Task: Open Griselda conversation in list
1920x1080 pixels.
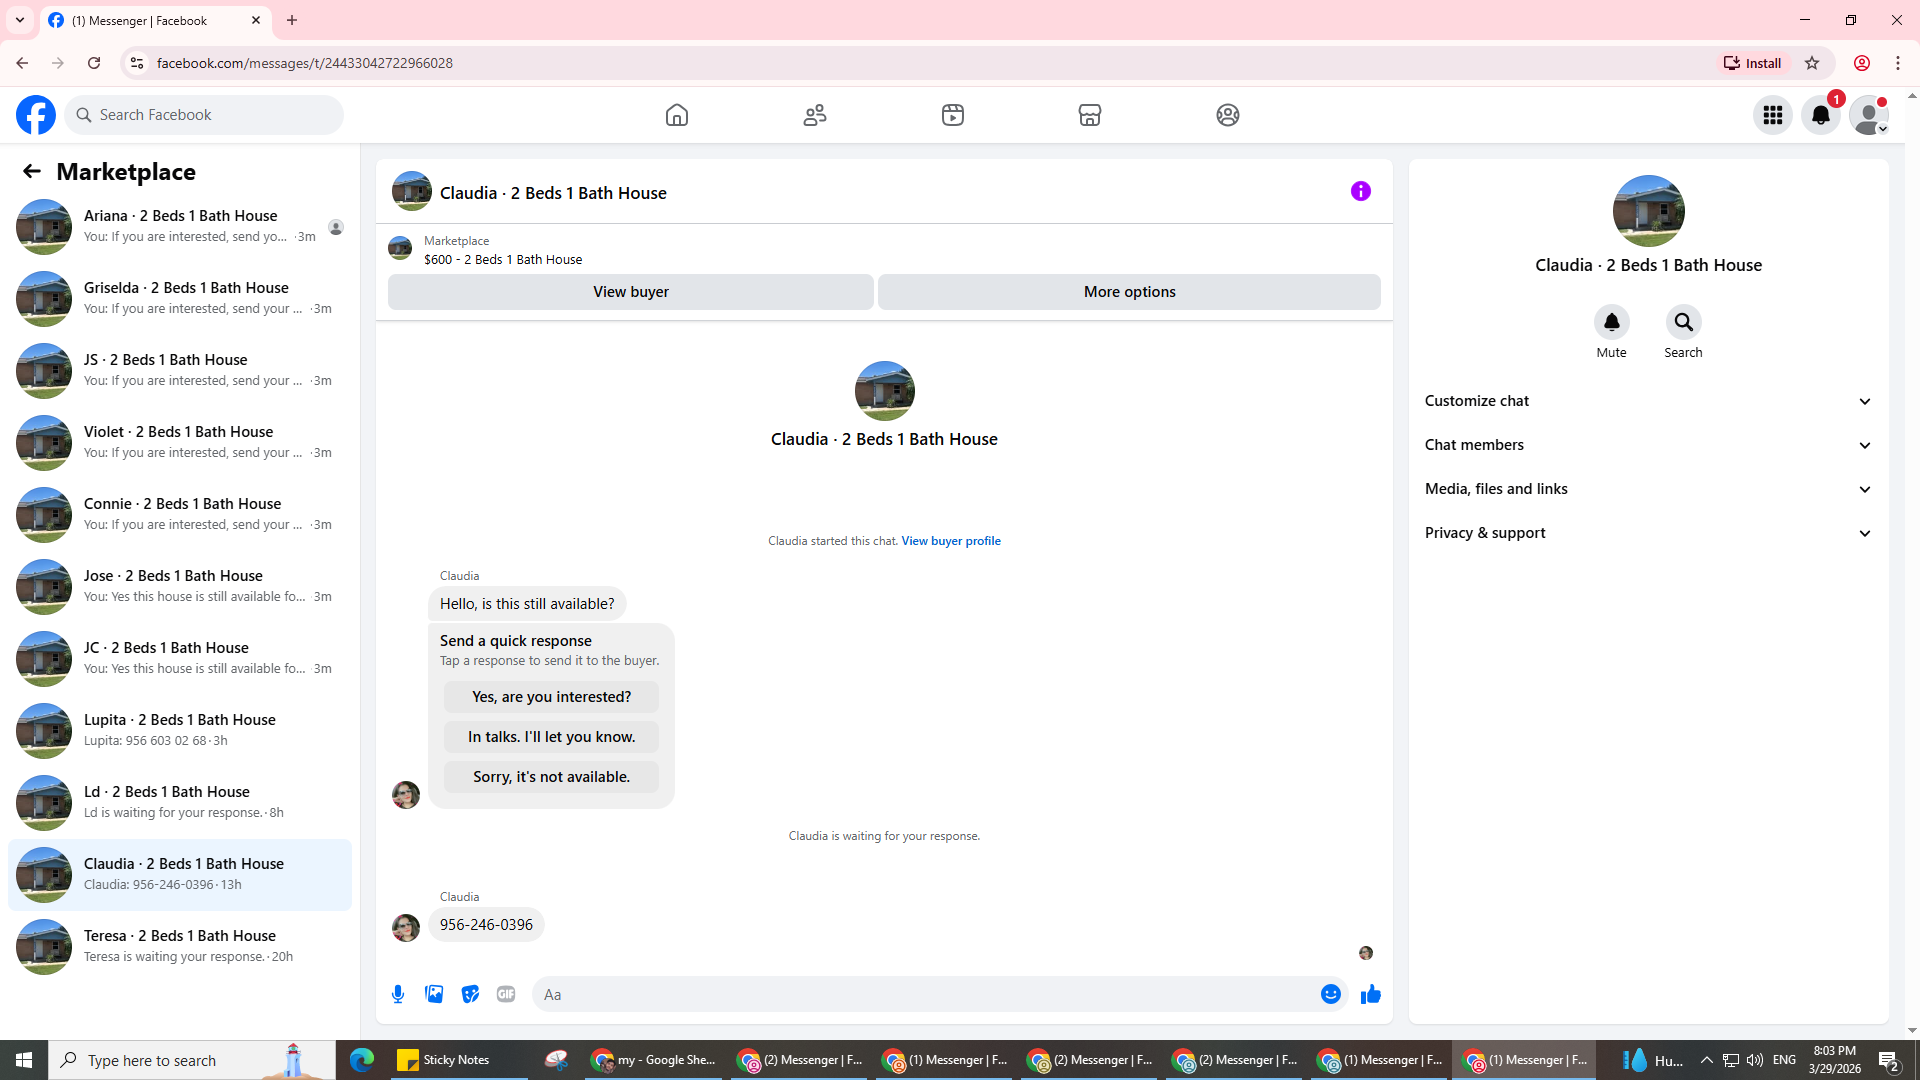Action: click(180, 299)
